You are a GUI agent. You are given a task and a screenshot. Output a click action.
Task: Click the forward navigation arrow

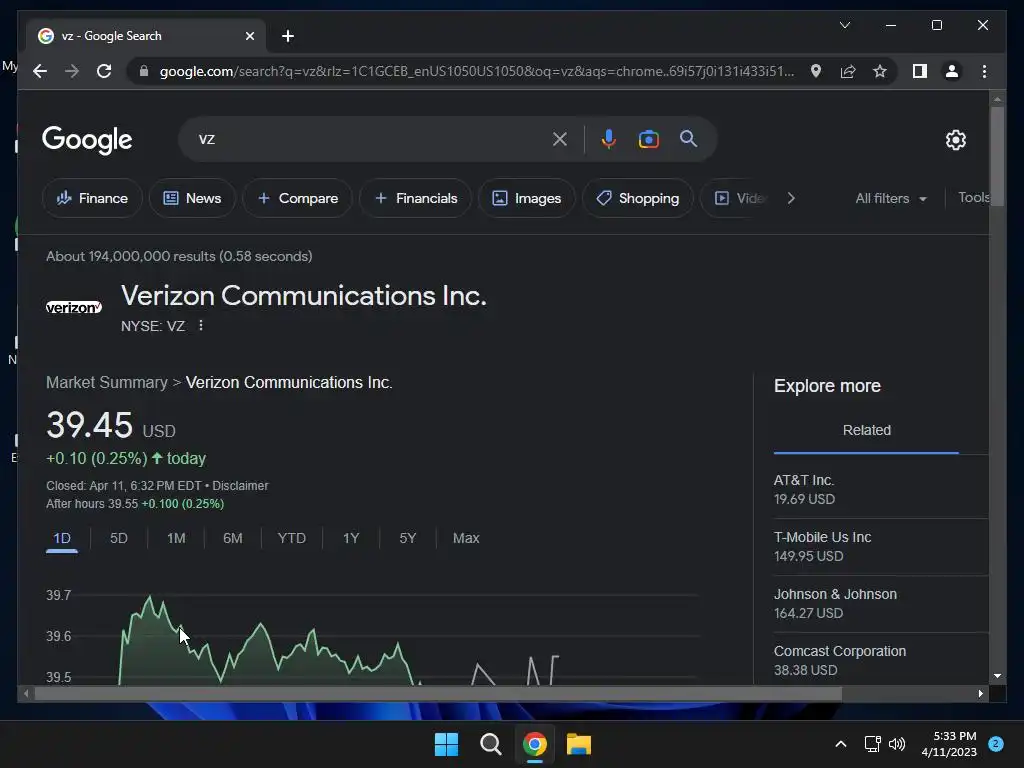point(72,71)
